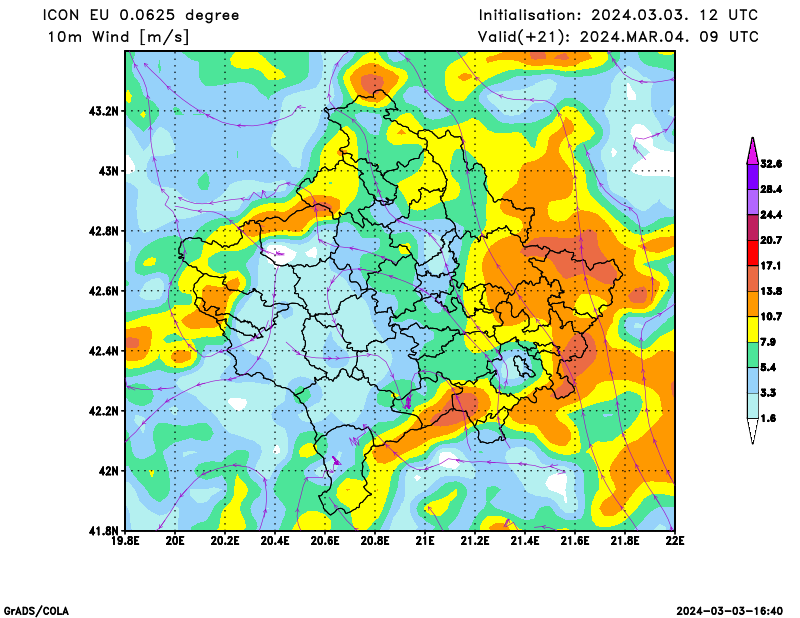Click the 20.4E longitude label
This screenshot has height=618, width=800.
(x=275, y=541)
